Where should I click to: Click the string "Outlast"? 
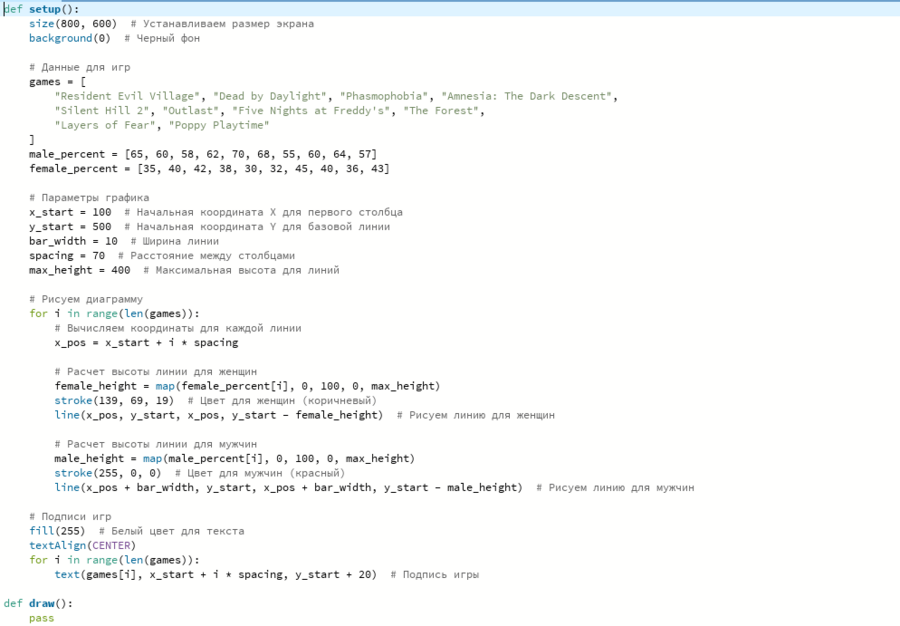(x=191, y=111)
